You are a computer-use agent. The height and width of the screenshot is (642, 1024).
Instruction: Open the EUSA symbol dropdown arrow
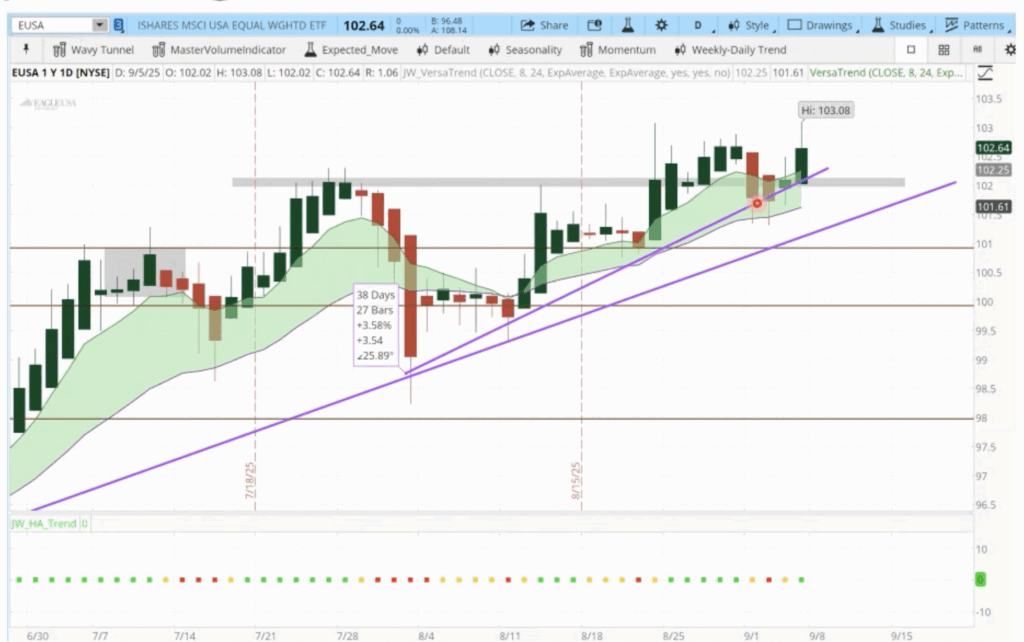99,25
